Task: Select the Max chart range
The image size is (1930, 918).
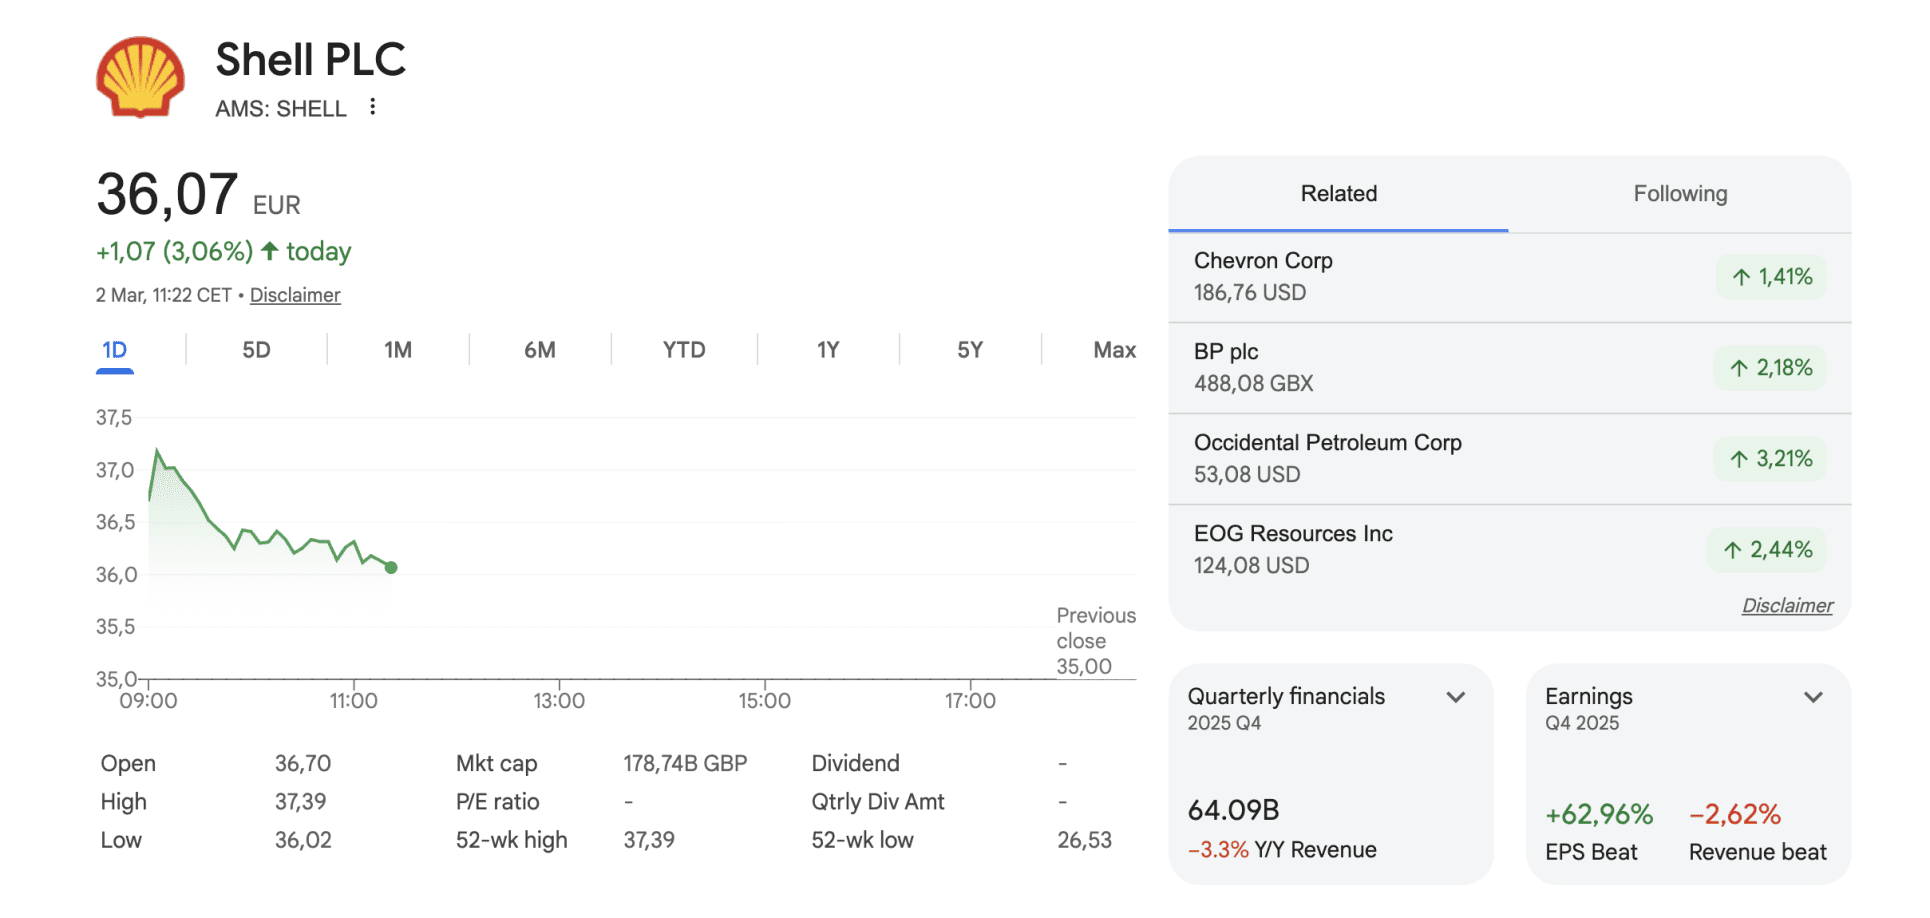Action: [1114, 350]
